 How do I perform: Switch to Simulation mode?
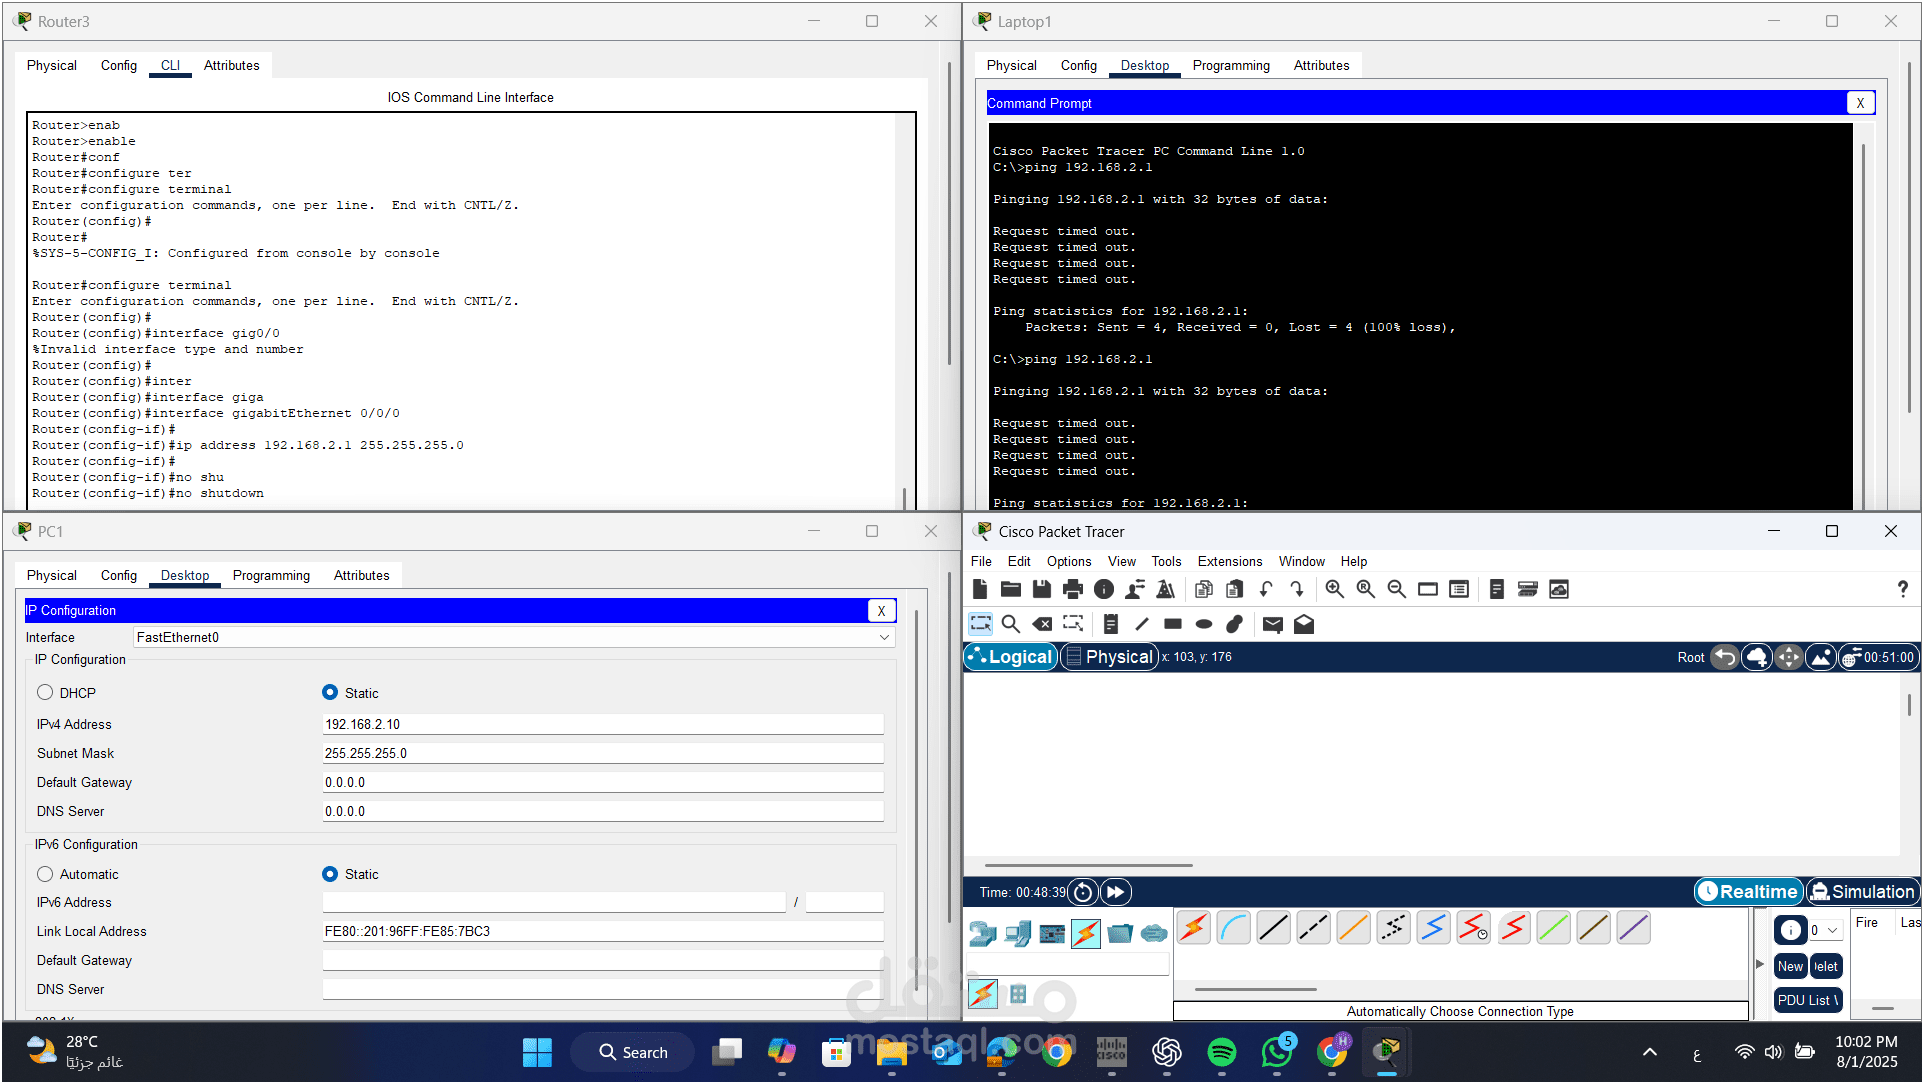(x=1862, y=892)
